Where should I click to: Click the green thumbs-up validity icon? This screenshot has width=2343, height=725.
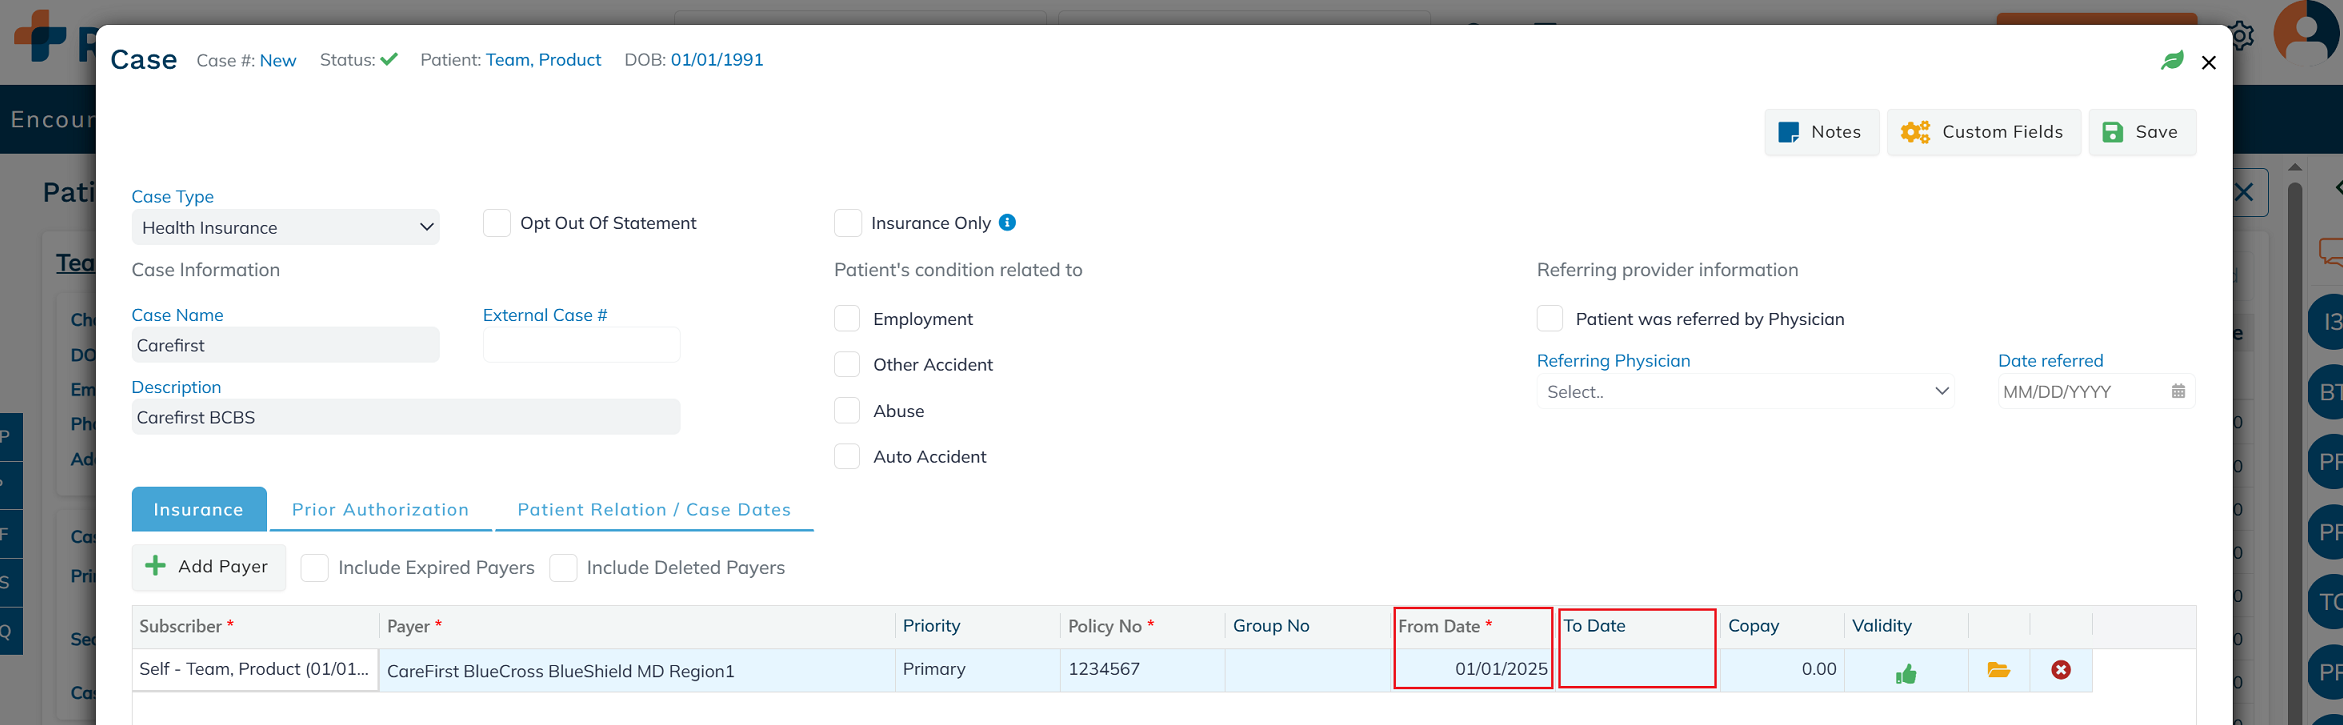1906,673
